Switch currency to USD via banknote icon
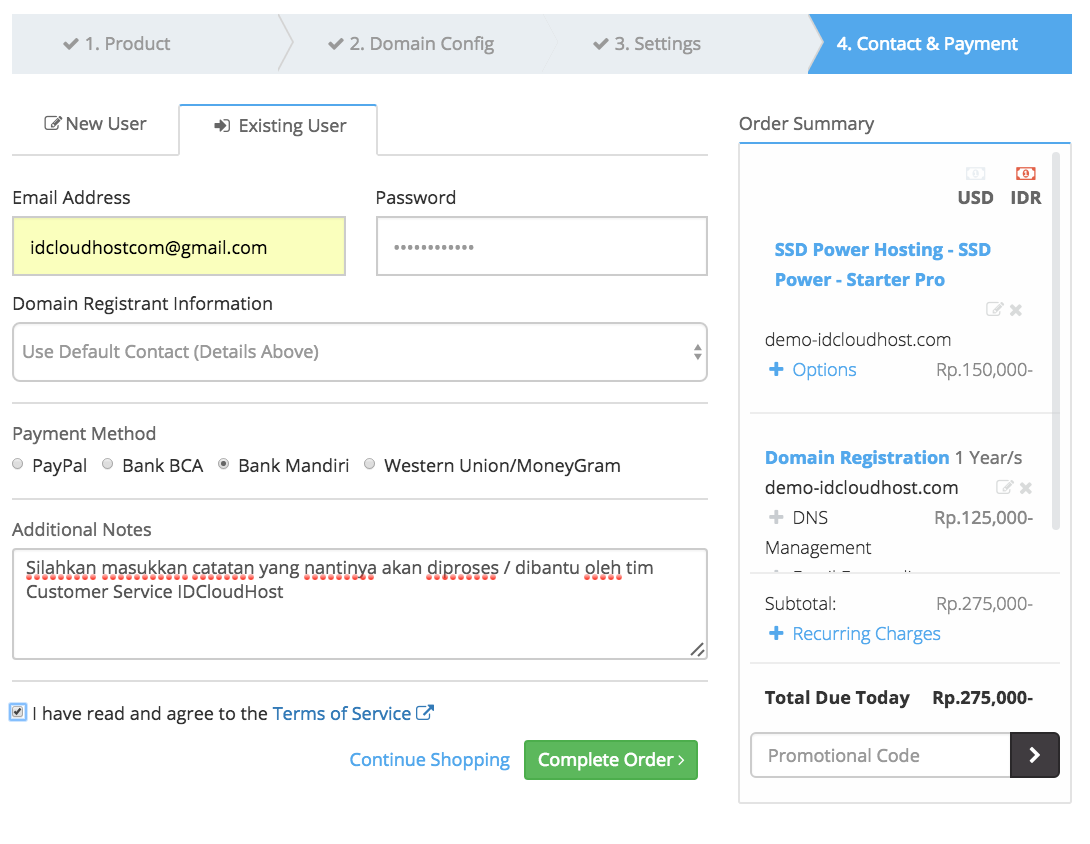 click(x=975, y=172)
